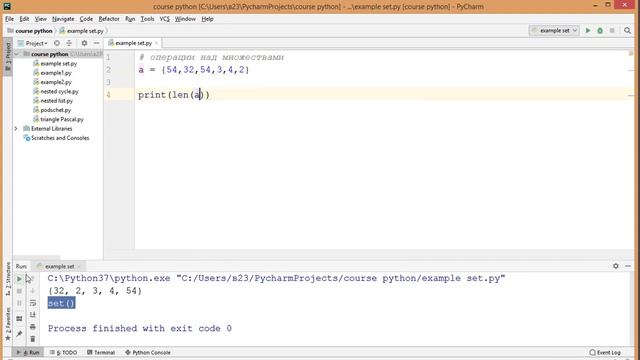This screenshot has height=360, width=640.
Task: Toggle the 2: Structure side tab
Action: click(x=7, y=279)
